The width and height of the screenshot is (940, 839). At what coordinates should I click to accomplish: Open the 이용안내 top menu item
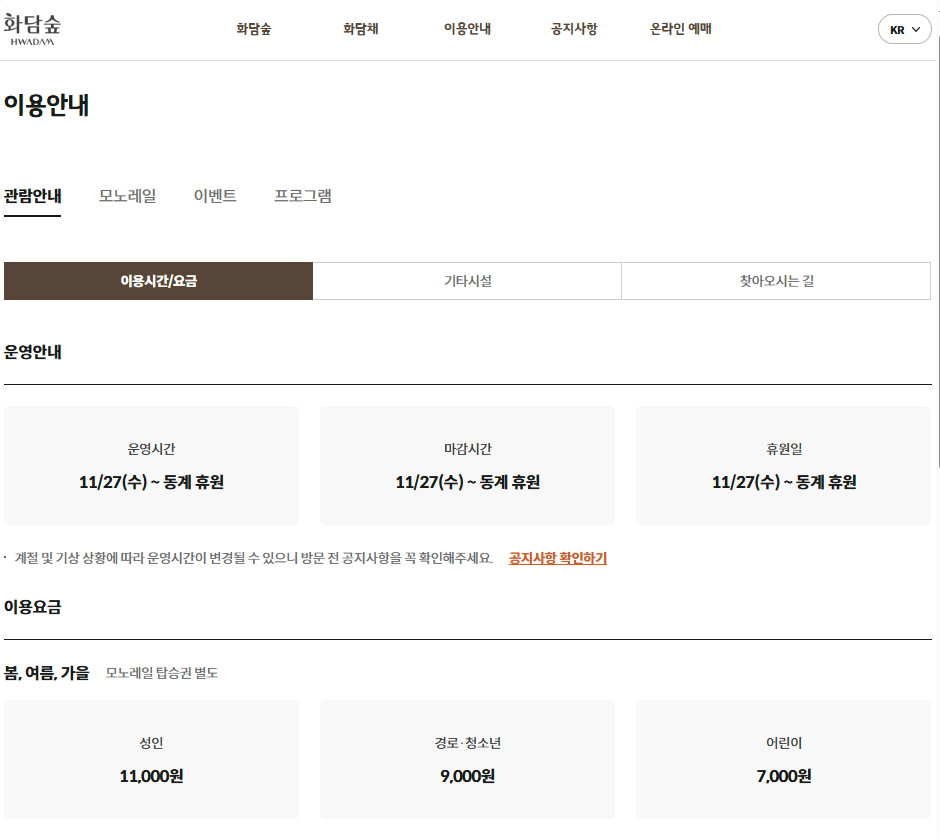(467, 29)
